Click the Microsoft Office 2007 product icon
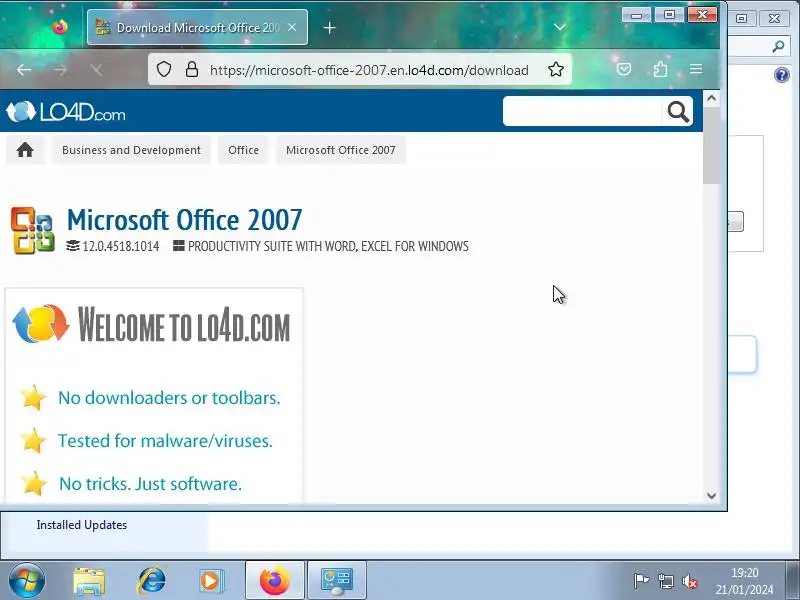The width and height of the screenshot is (800, 600). (x=33, y=230)
